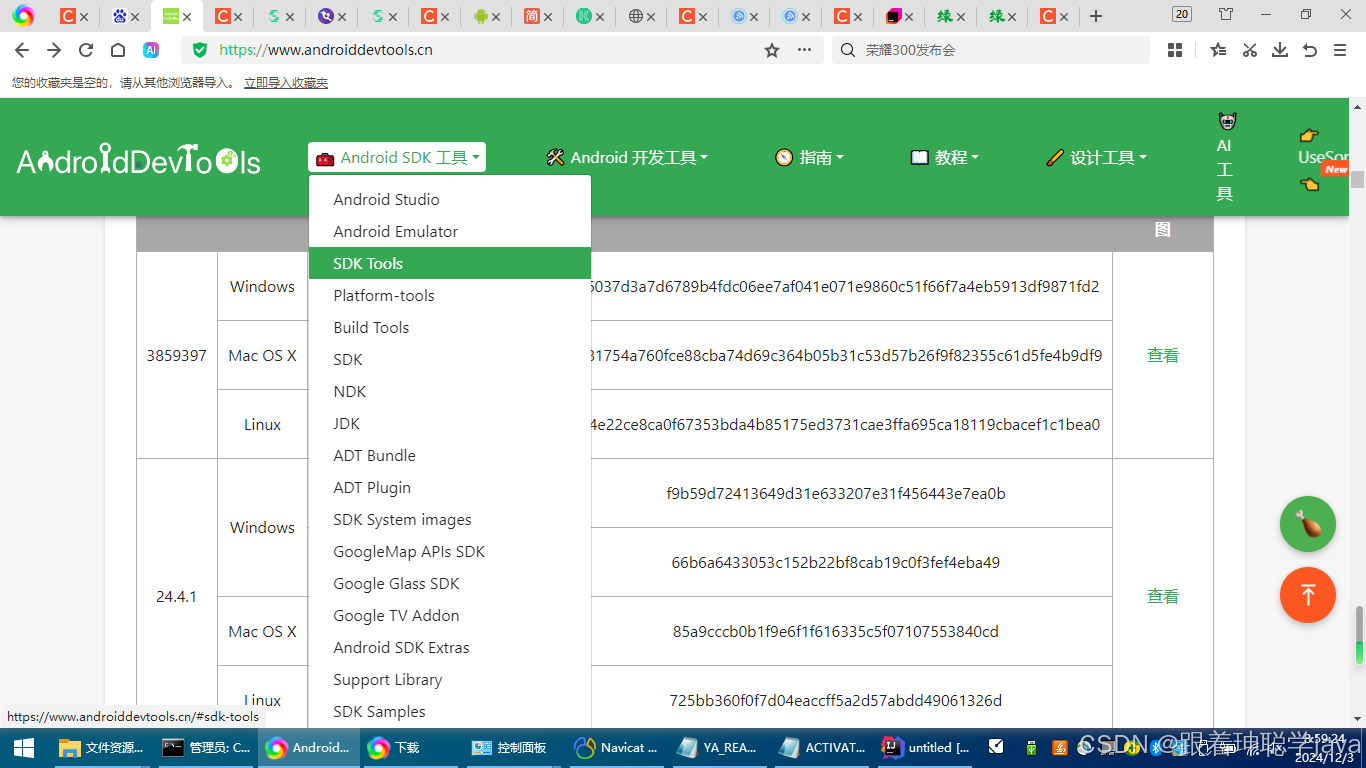
Task: Open a new tab with plus button
Action: [x=1096, y=16]
